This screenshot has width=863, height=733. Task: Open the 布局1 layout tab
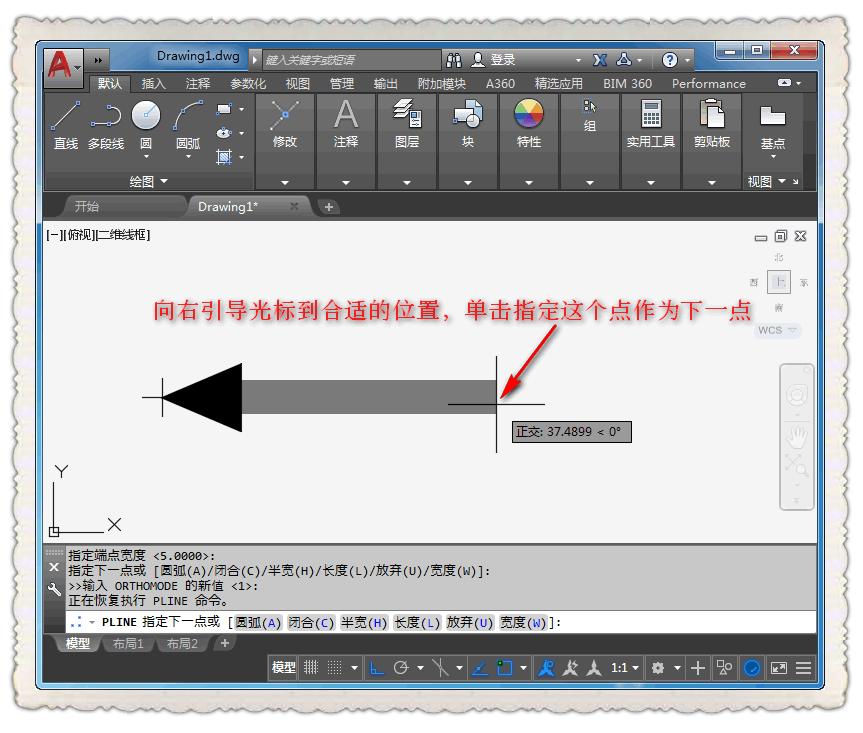click(128, 644)
